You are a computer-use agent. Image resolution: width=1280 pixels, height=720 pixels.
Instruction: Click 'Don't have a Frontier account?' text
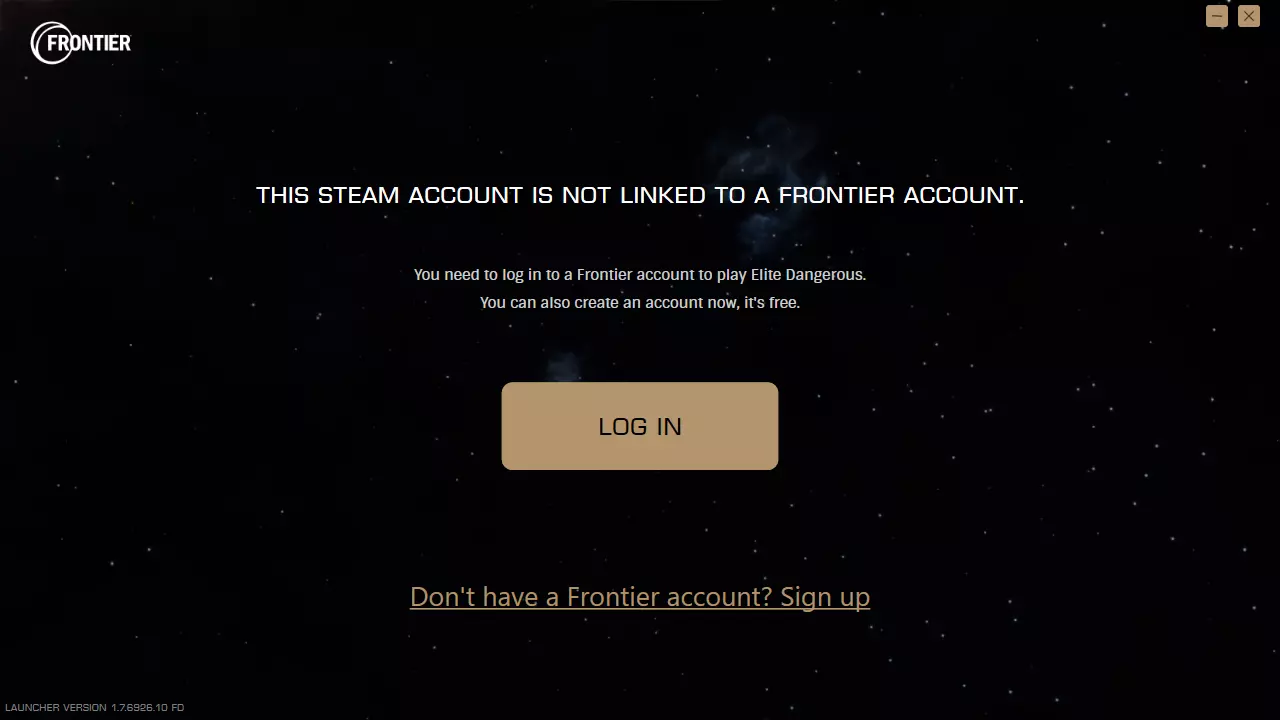click(x=592, y=597)
